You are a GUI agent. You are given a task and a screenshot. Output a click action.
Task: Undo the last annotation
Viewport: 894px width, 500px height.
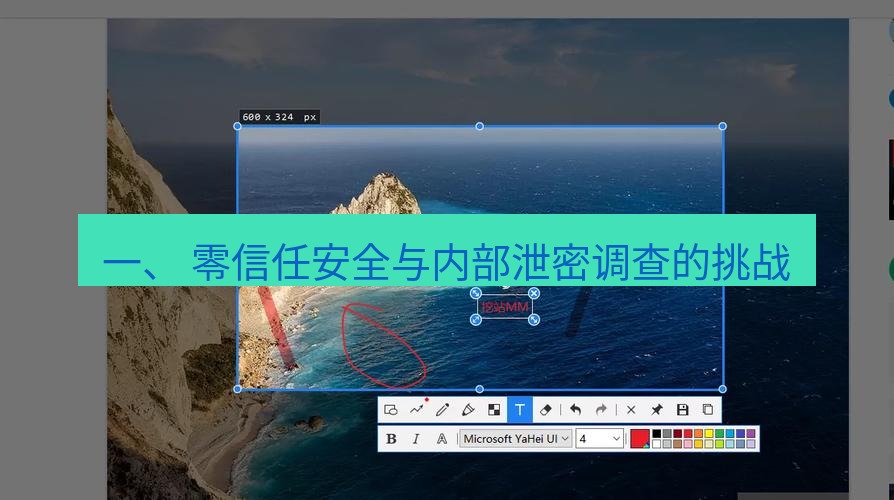pos(575,409)
